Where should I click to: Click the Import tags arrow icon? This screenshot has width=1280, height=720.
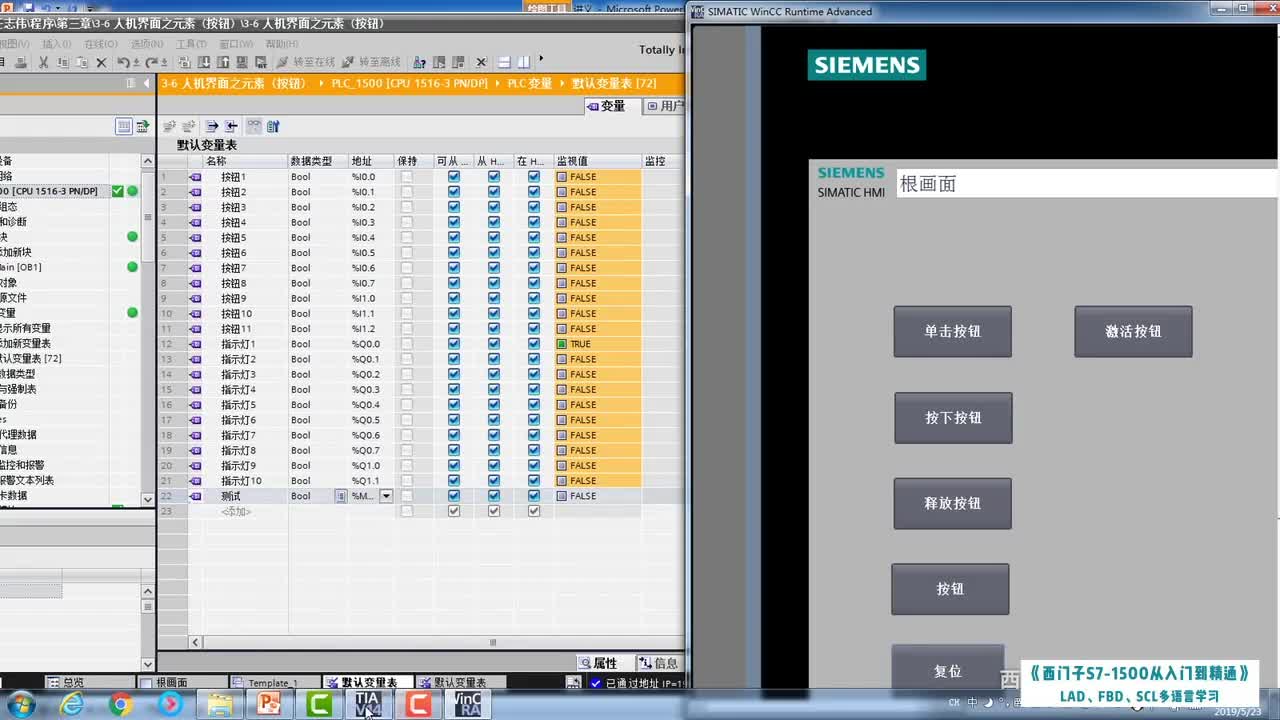click(231, 126)
